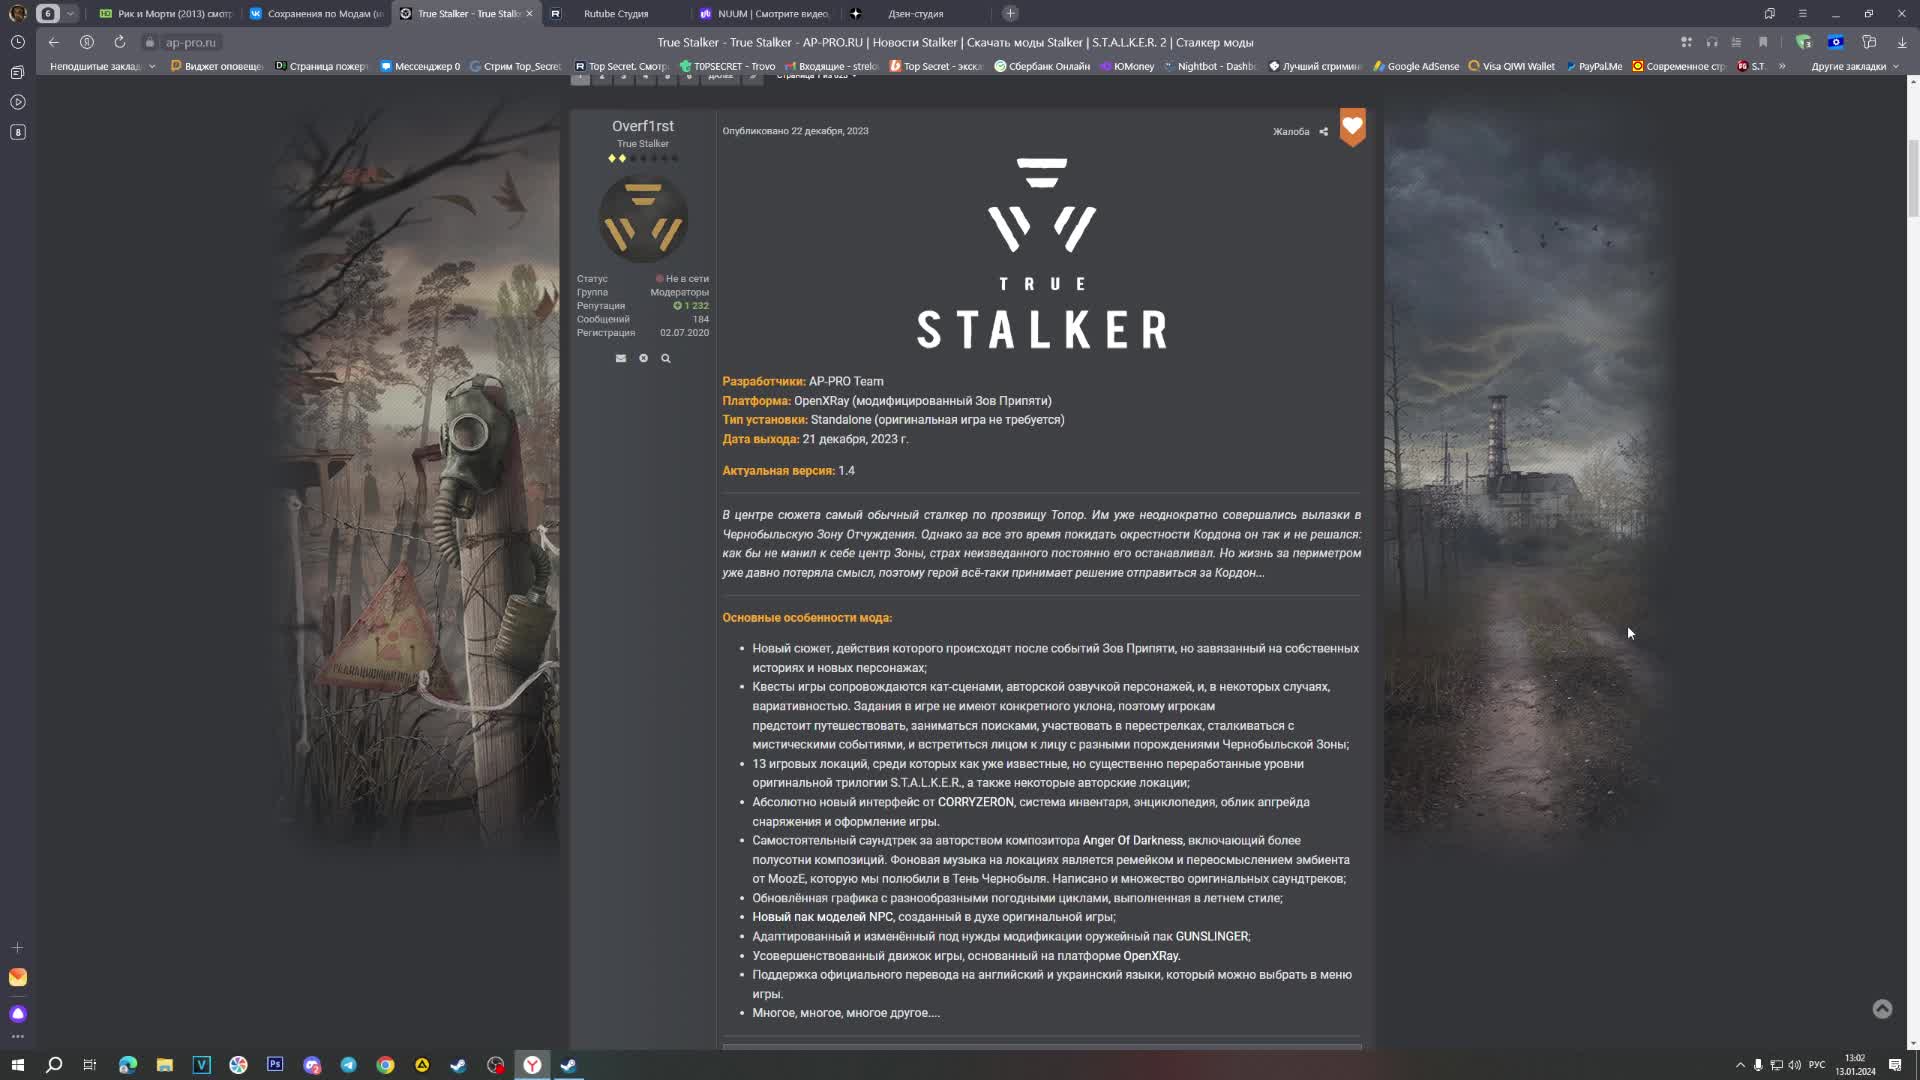Open the Overf1rst author profile name

click(642, 126)
